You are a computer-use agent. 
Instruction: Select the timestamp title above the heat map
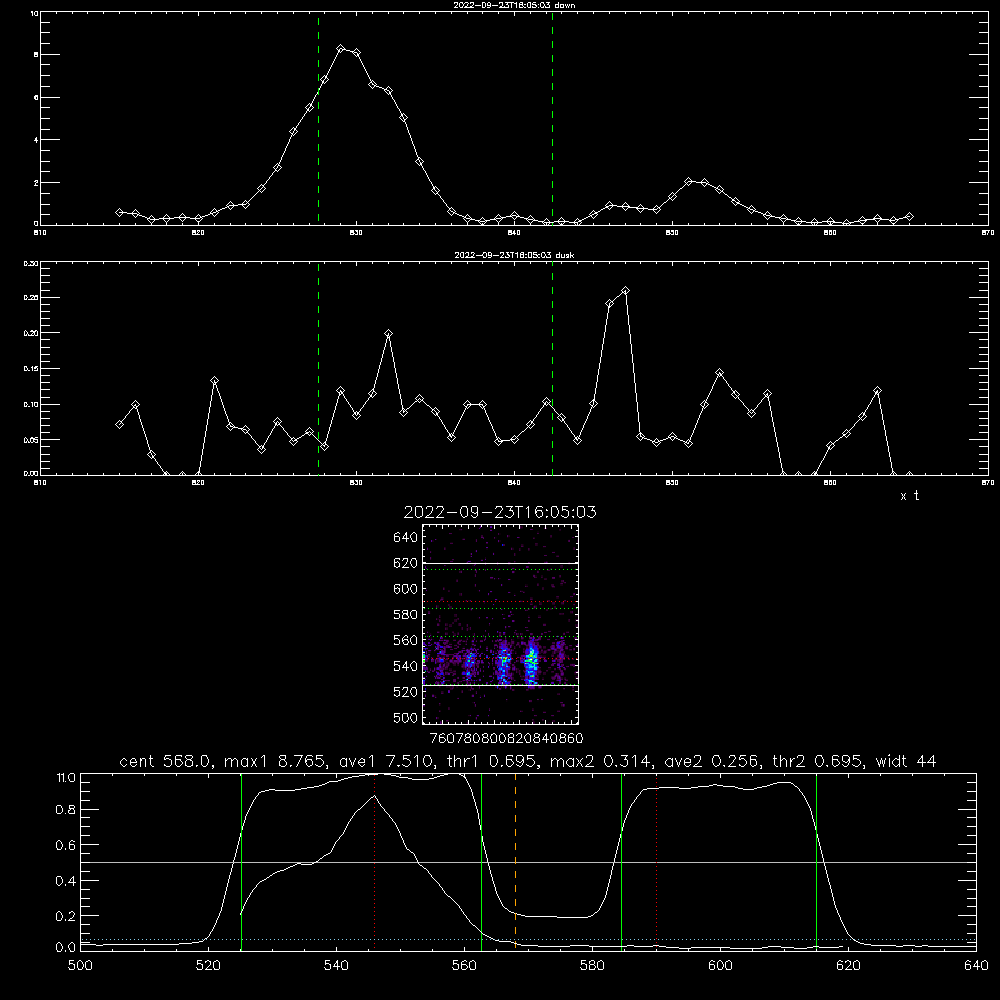click(x=500, y=512)
